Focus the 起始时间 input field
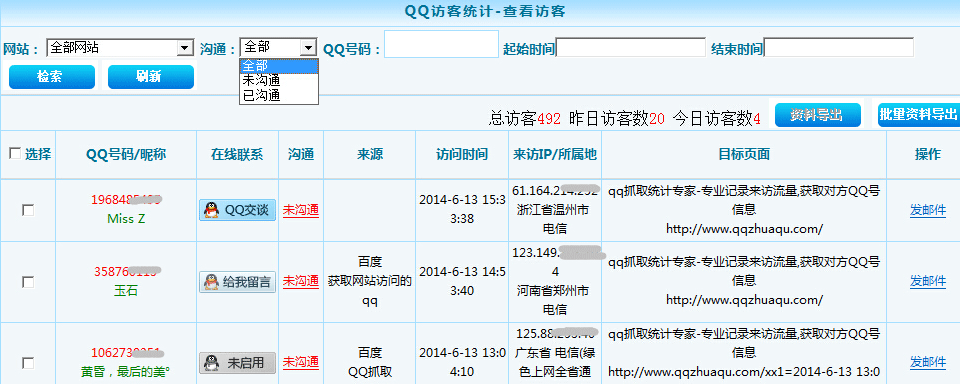 [x=631, y=47]
